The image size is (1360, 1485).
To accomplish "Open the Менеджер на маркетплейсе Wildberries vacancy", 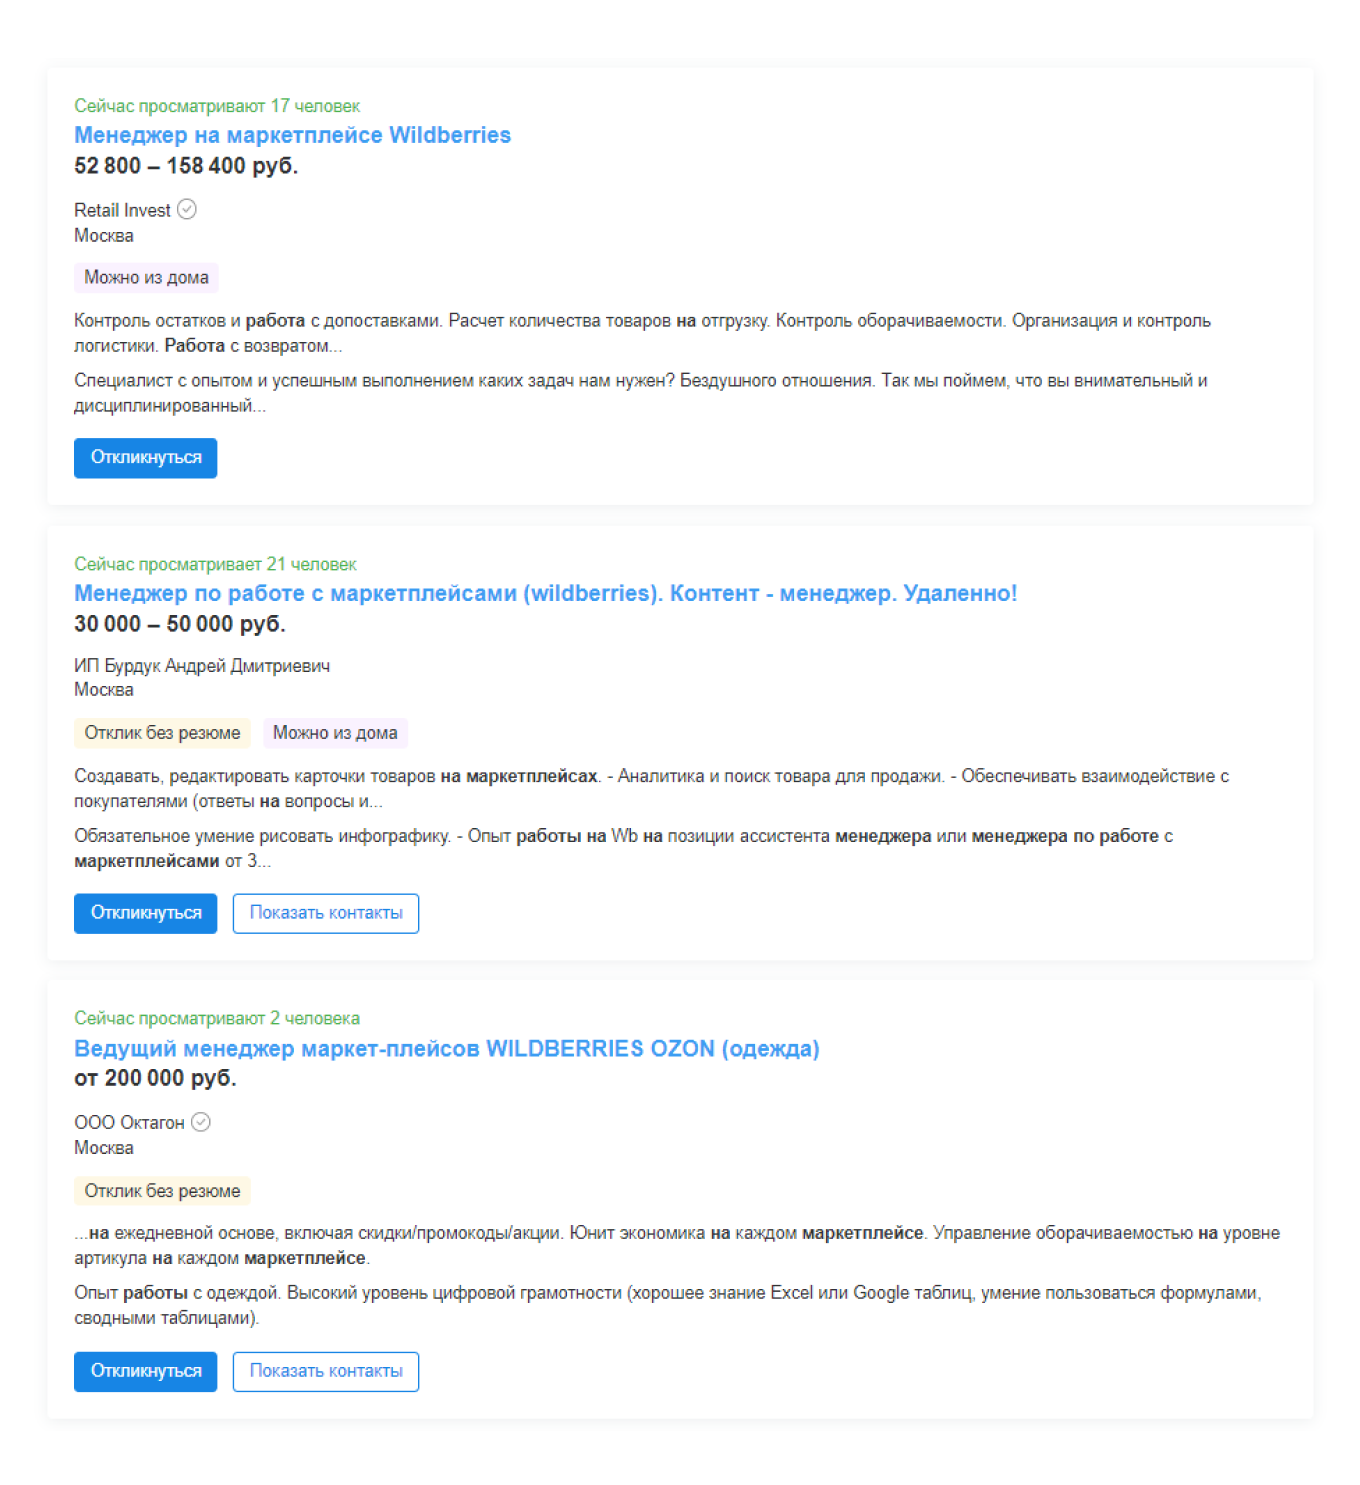I will pos(292,135).
